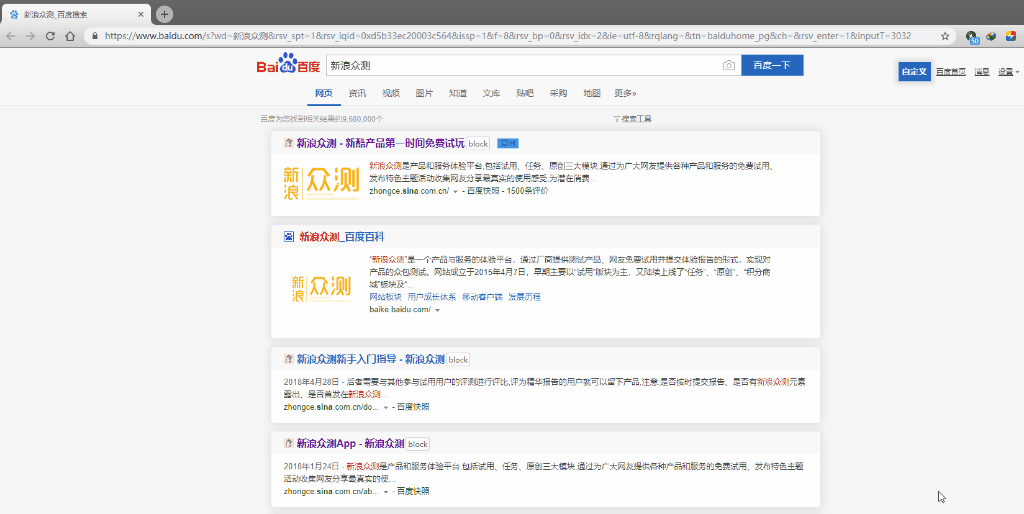Click the Baike icon beside 新浪众测_百度百科

[289, 236]
